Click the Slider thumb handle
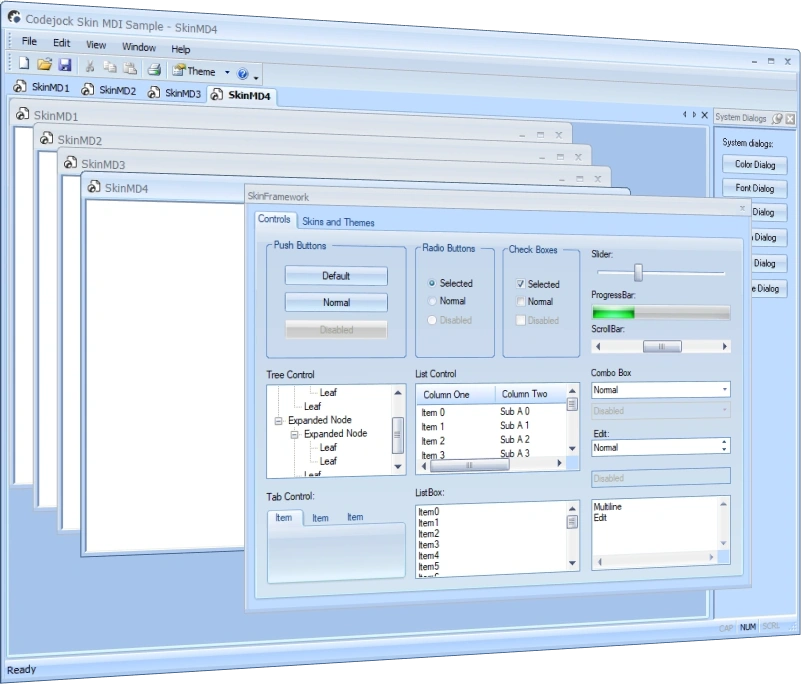 click(638, 272)
